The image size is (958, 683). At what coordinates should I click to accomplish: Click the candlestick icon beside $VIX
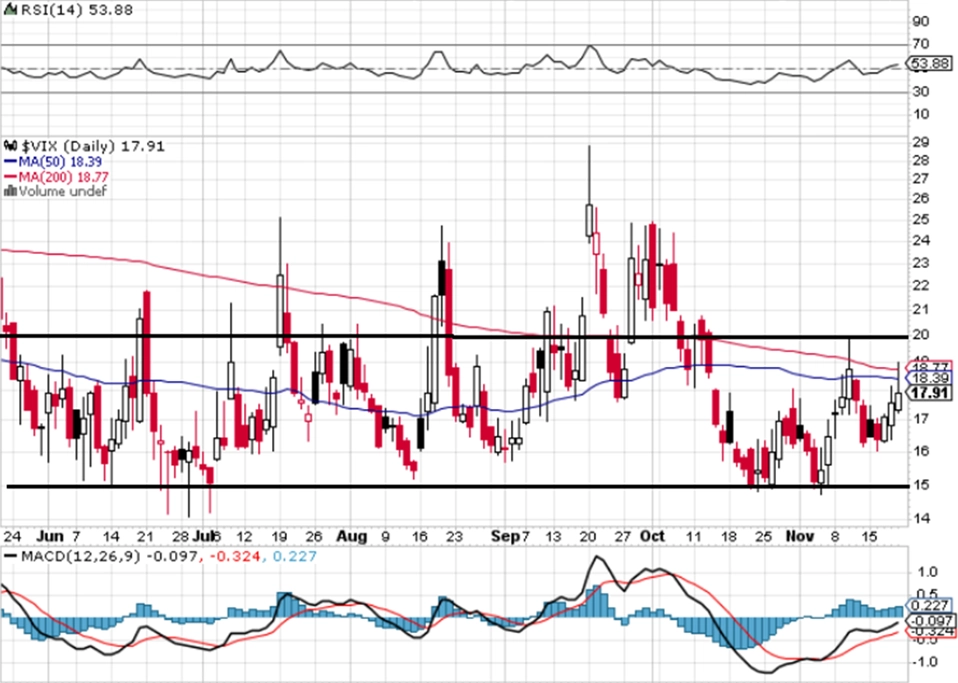[11, 147]
